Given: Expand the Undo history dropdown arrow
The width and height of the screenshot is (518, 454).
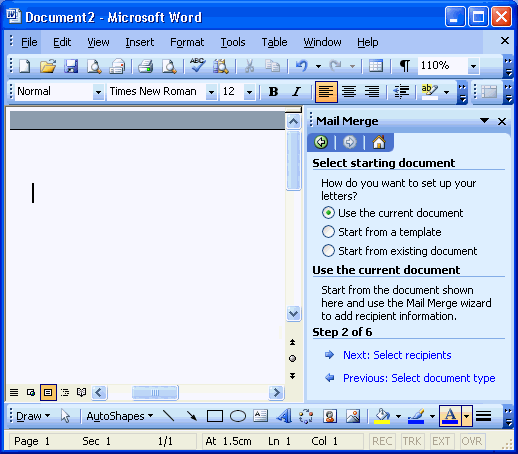Looking at the screenshot, I should 318,66.
